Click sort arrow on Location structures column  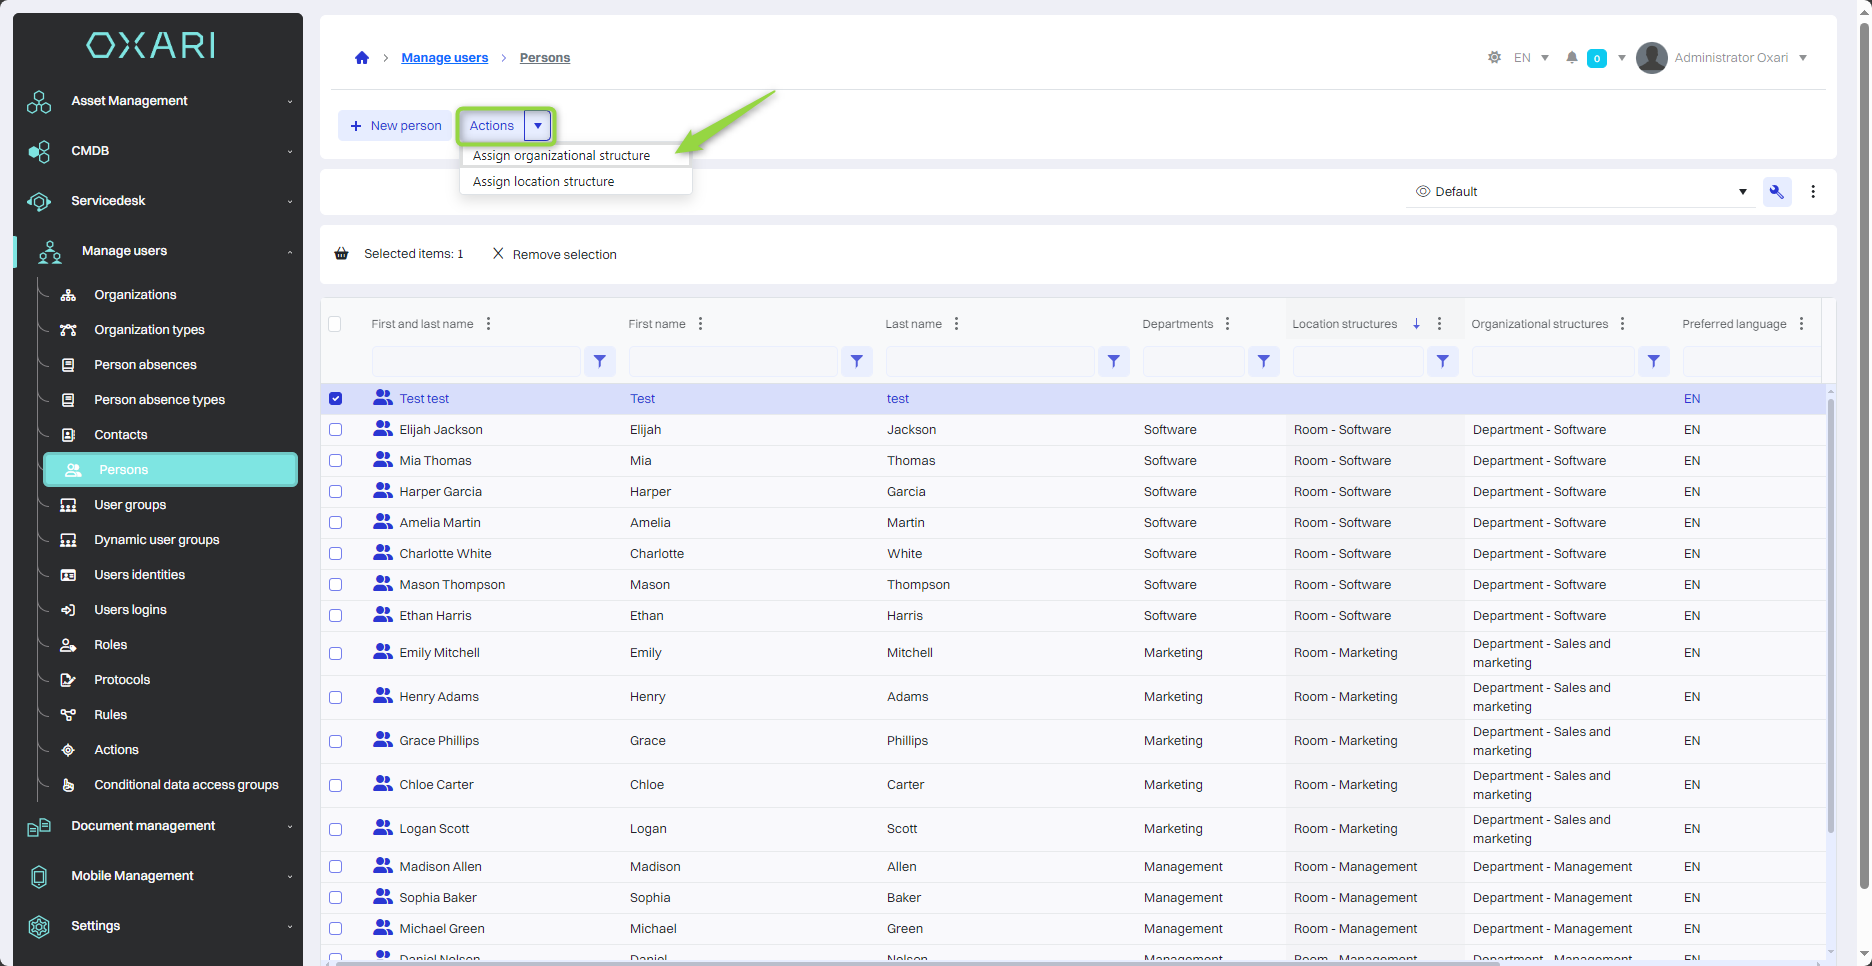click(x=1416, y=324)
